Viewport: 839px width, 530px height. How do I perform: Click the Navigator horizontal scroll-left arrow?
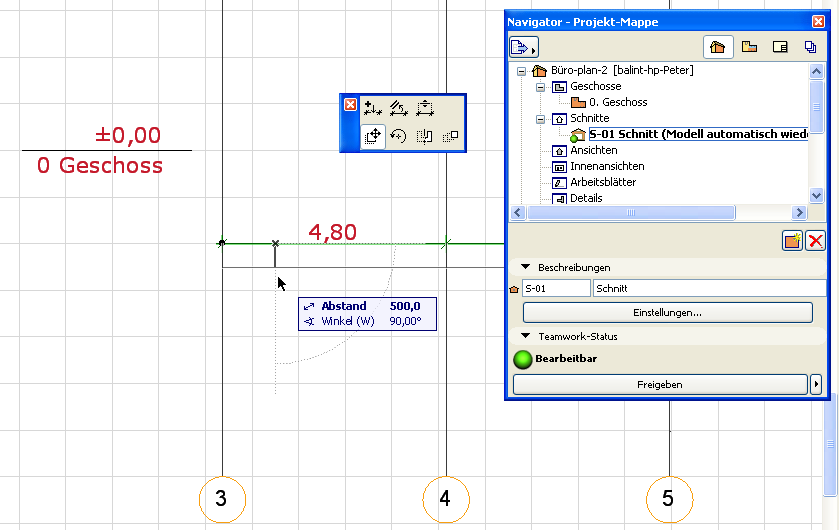tap(517, 213)
